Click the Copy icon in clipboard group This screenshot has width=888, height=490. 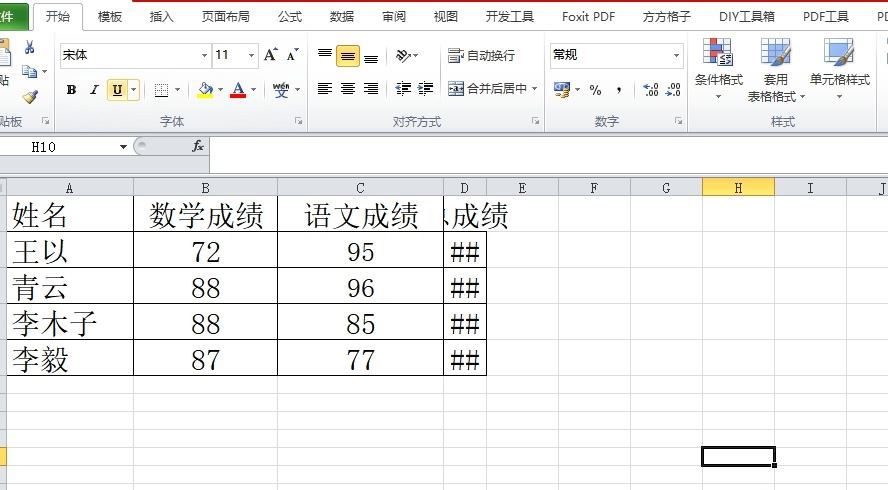[x=29, y=72]
